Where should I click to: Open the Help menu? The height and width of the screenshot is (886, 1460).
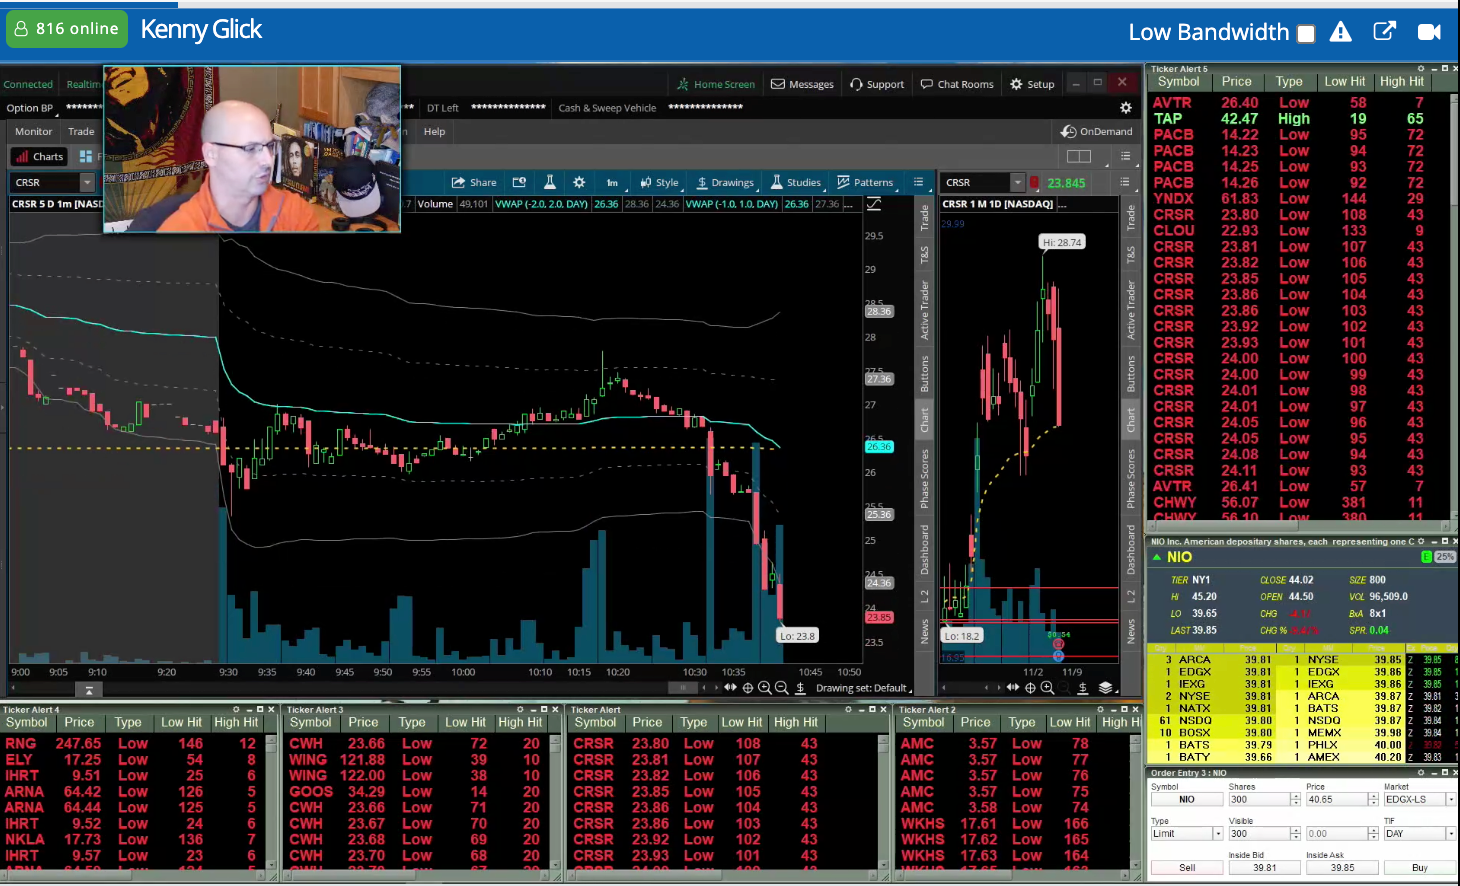point(434,132)
